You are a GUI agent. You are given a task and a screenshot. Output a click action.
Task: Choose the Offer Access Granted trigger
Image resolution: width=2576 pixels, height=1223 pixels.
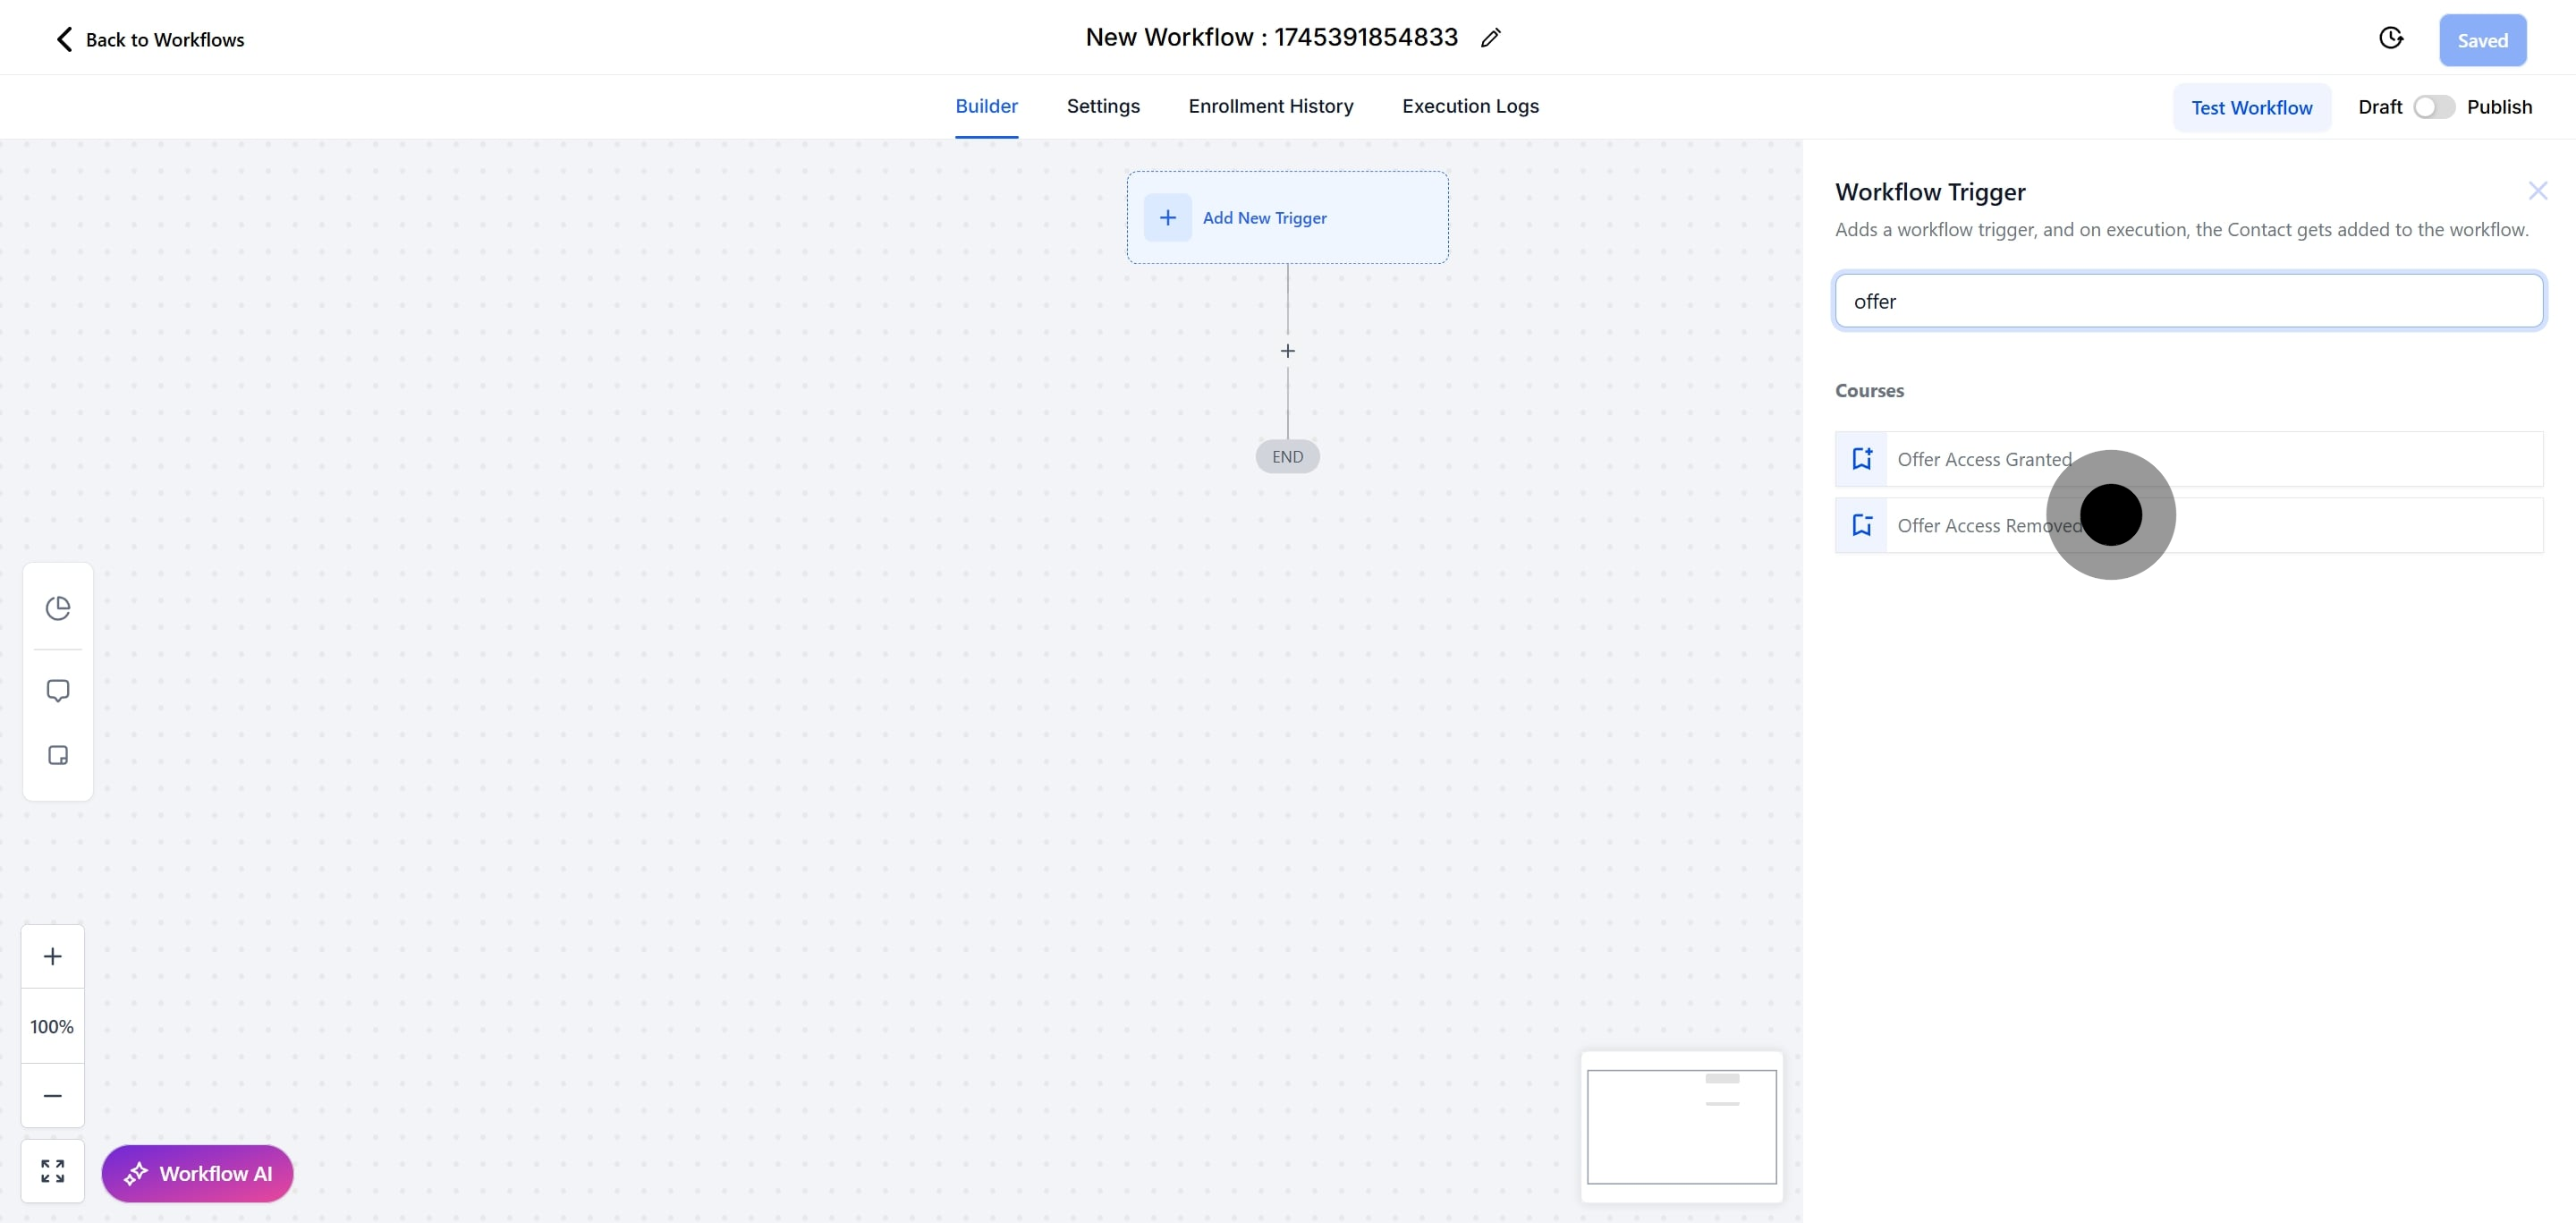pyautogui.click(x=1984, y=459)
